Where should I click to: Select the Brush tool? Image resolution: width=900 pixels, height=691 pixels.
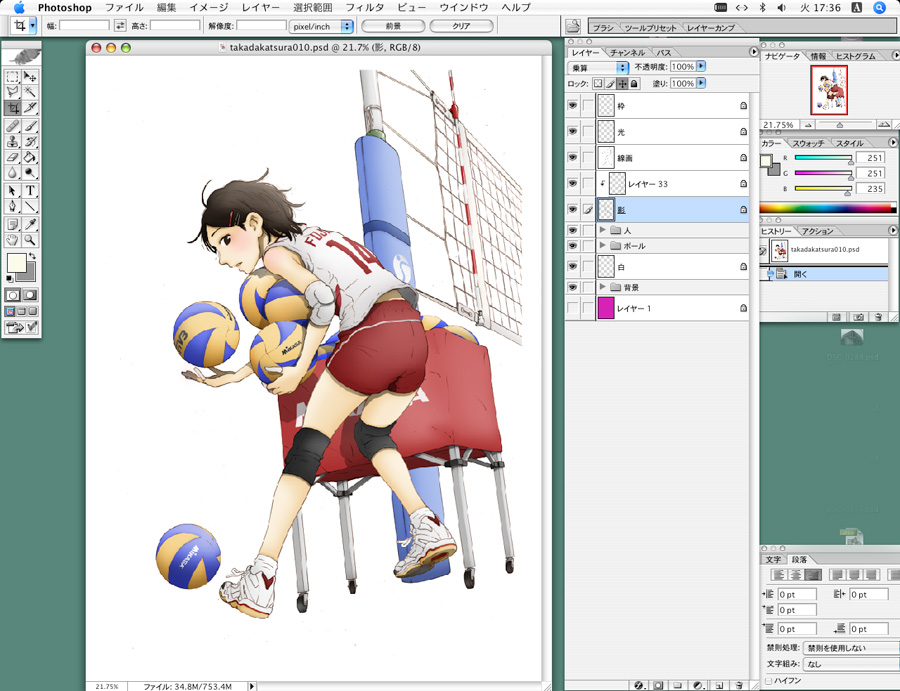pos(30,126)
